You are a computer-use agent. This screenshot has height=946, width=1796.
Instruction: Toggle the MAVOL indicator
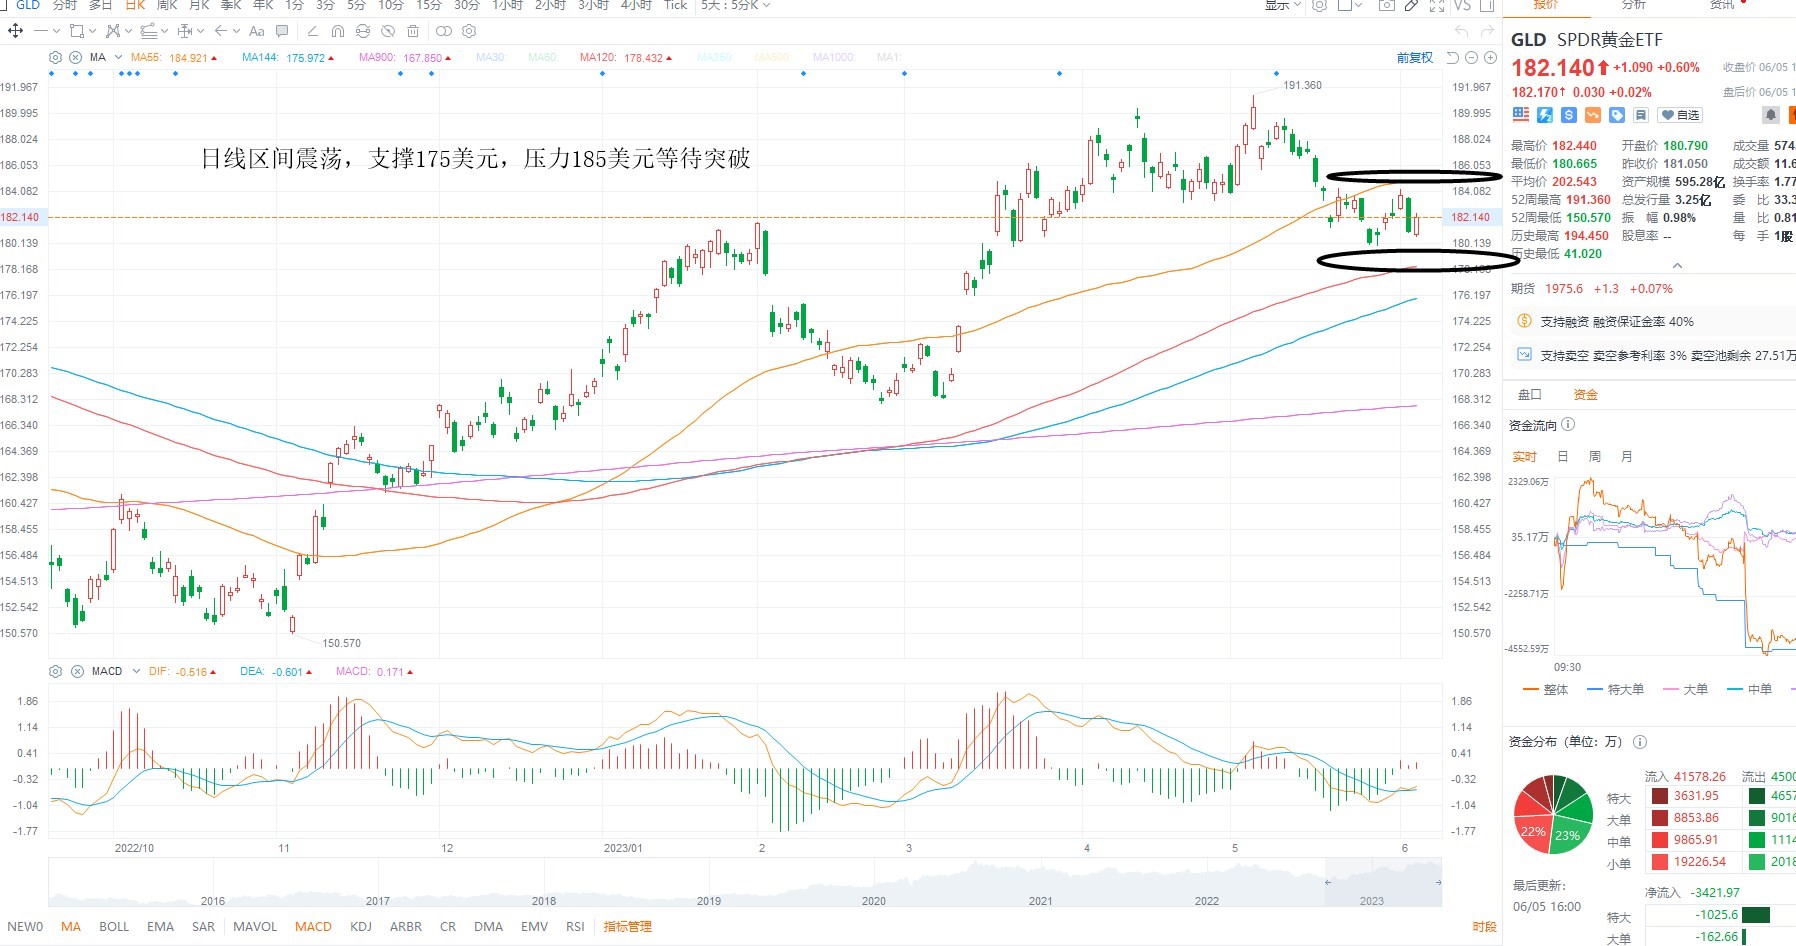pyautogui.click(x=255, y=926)
